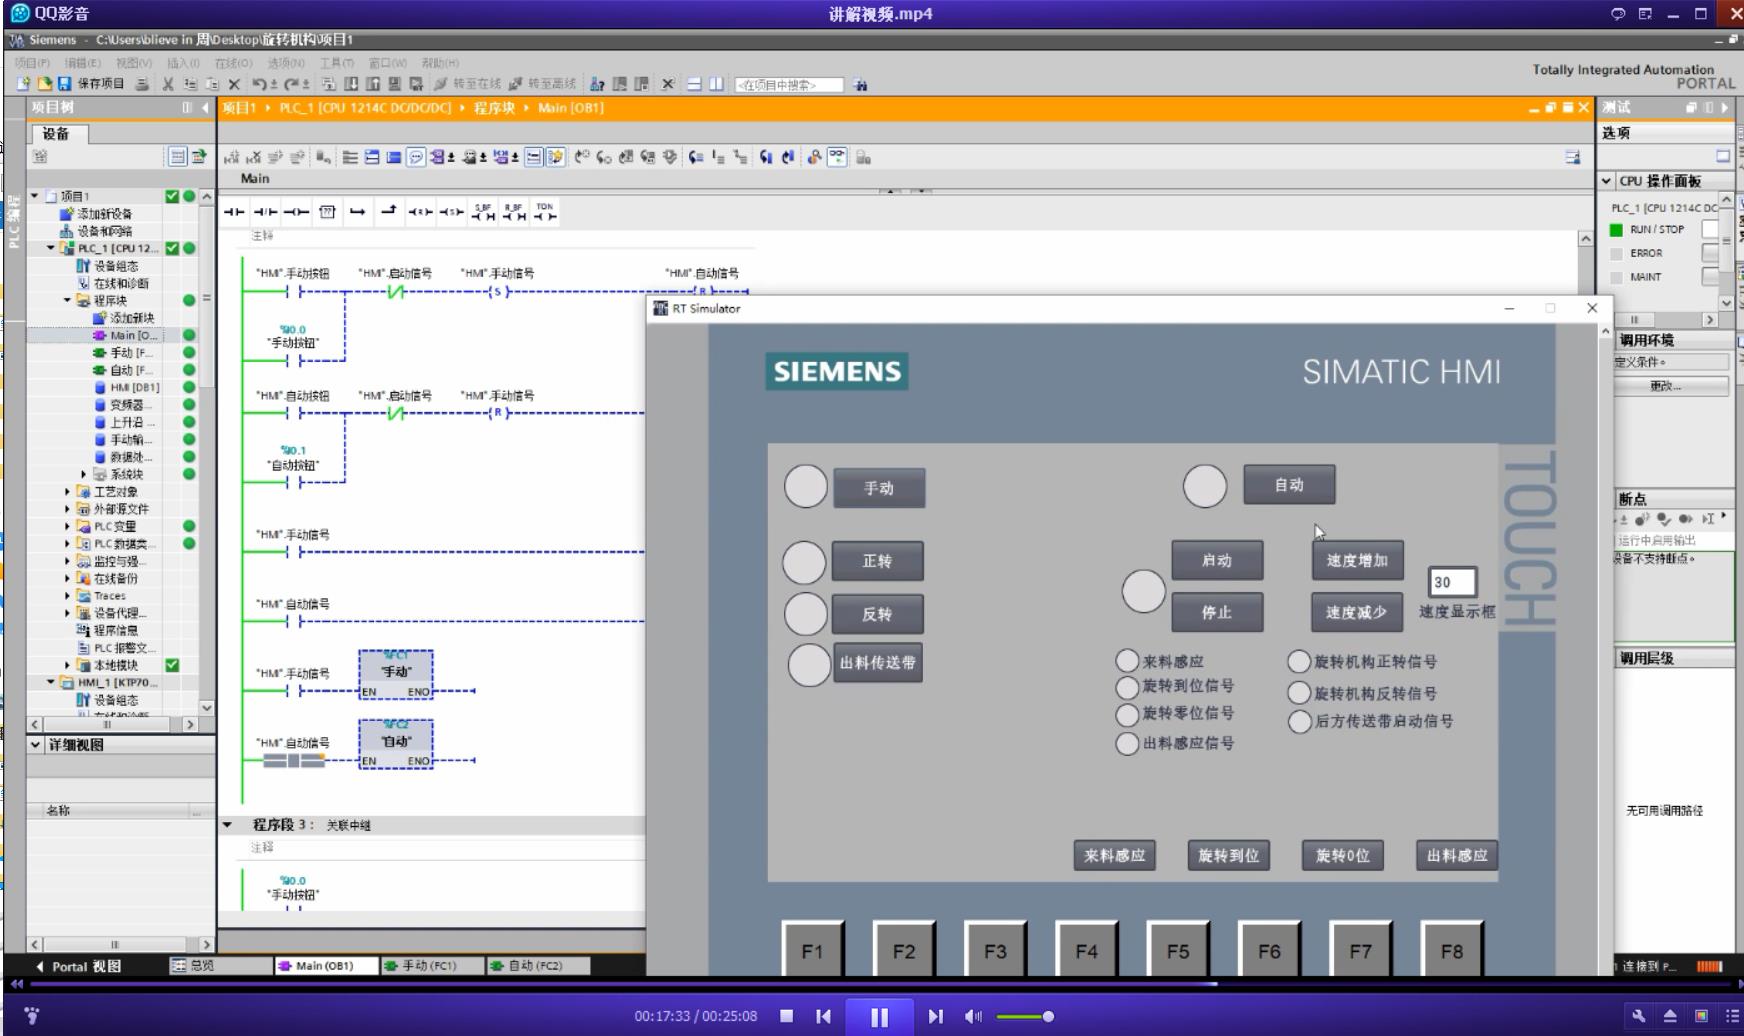Image resolution: width=1744 pixels, height=1036 pixels.
Task: Click the open project icon
Action: 44,84
